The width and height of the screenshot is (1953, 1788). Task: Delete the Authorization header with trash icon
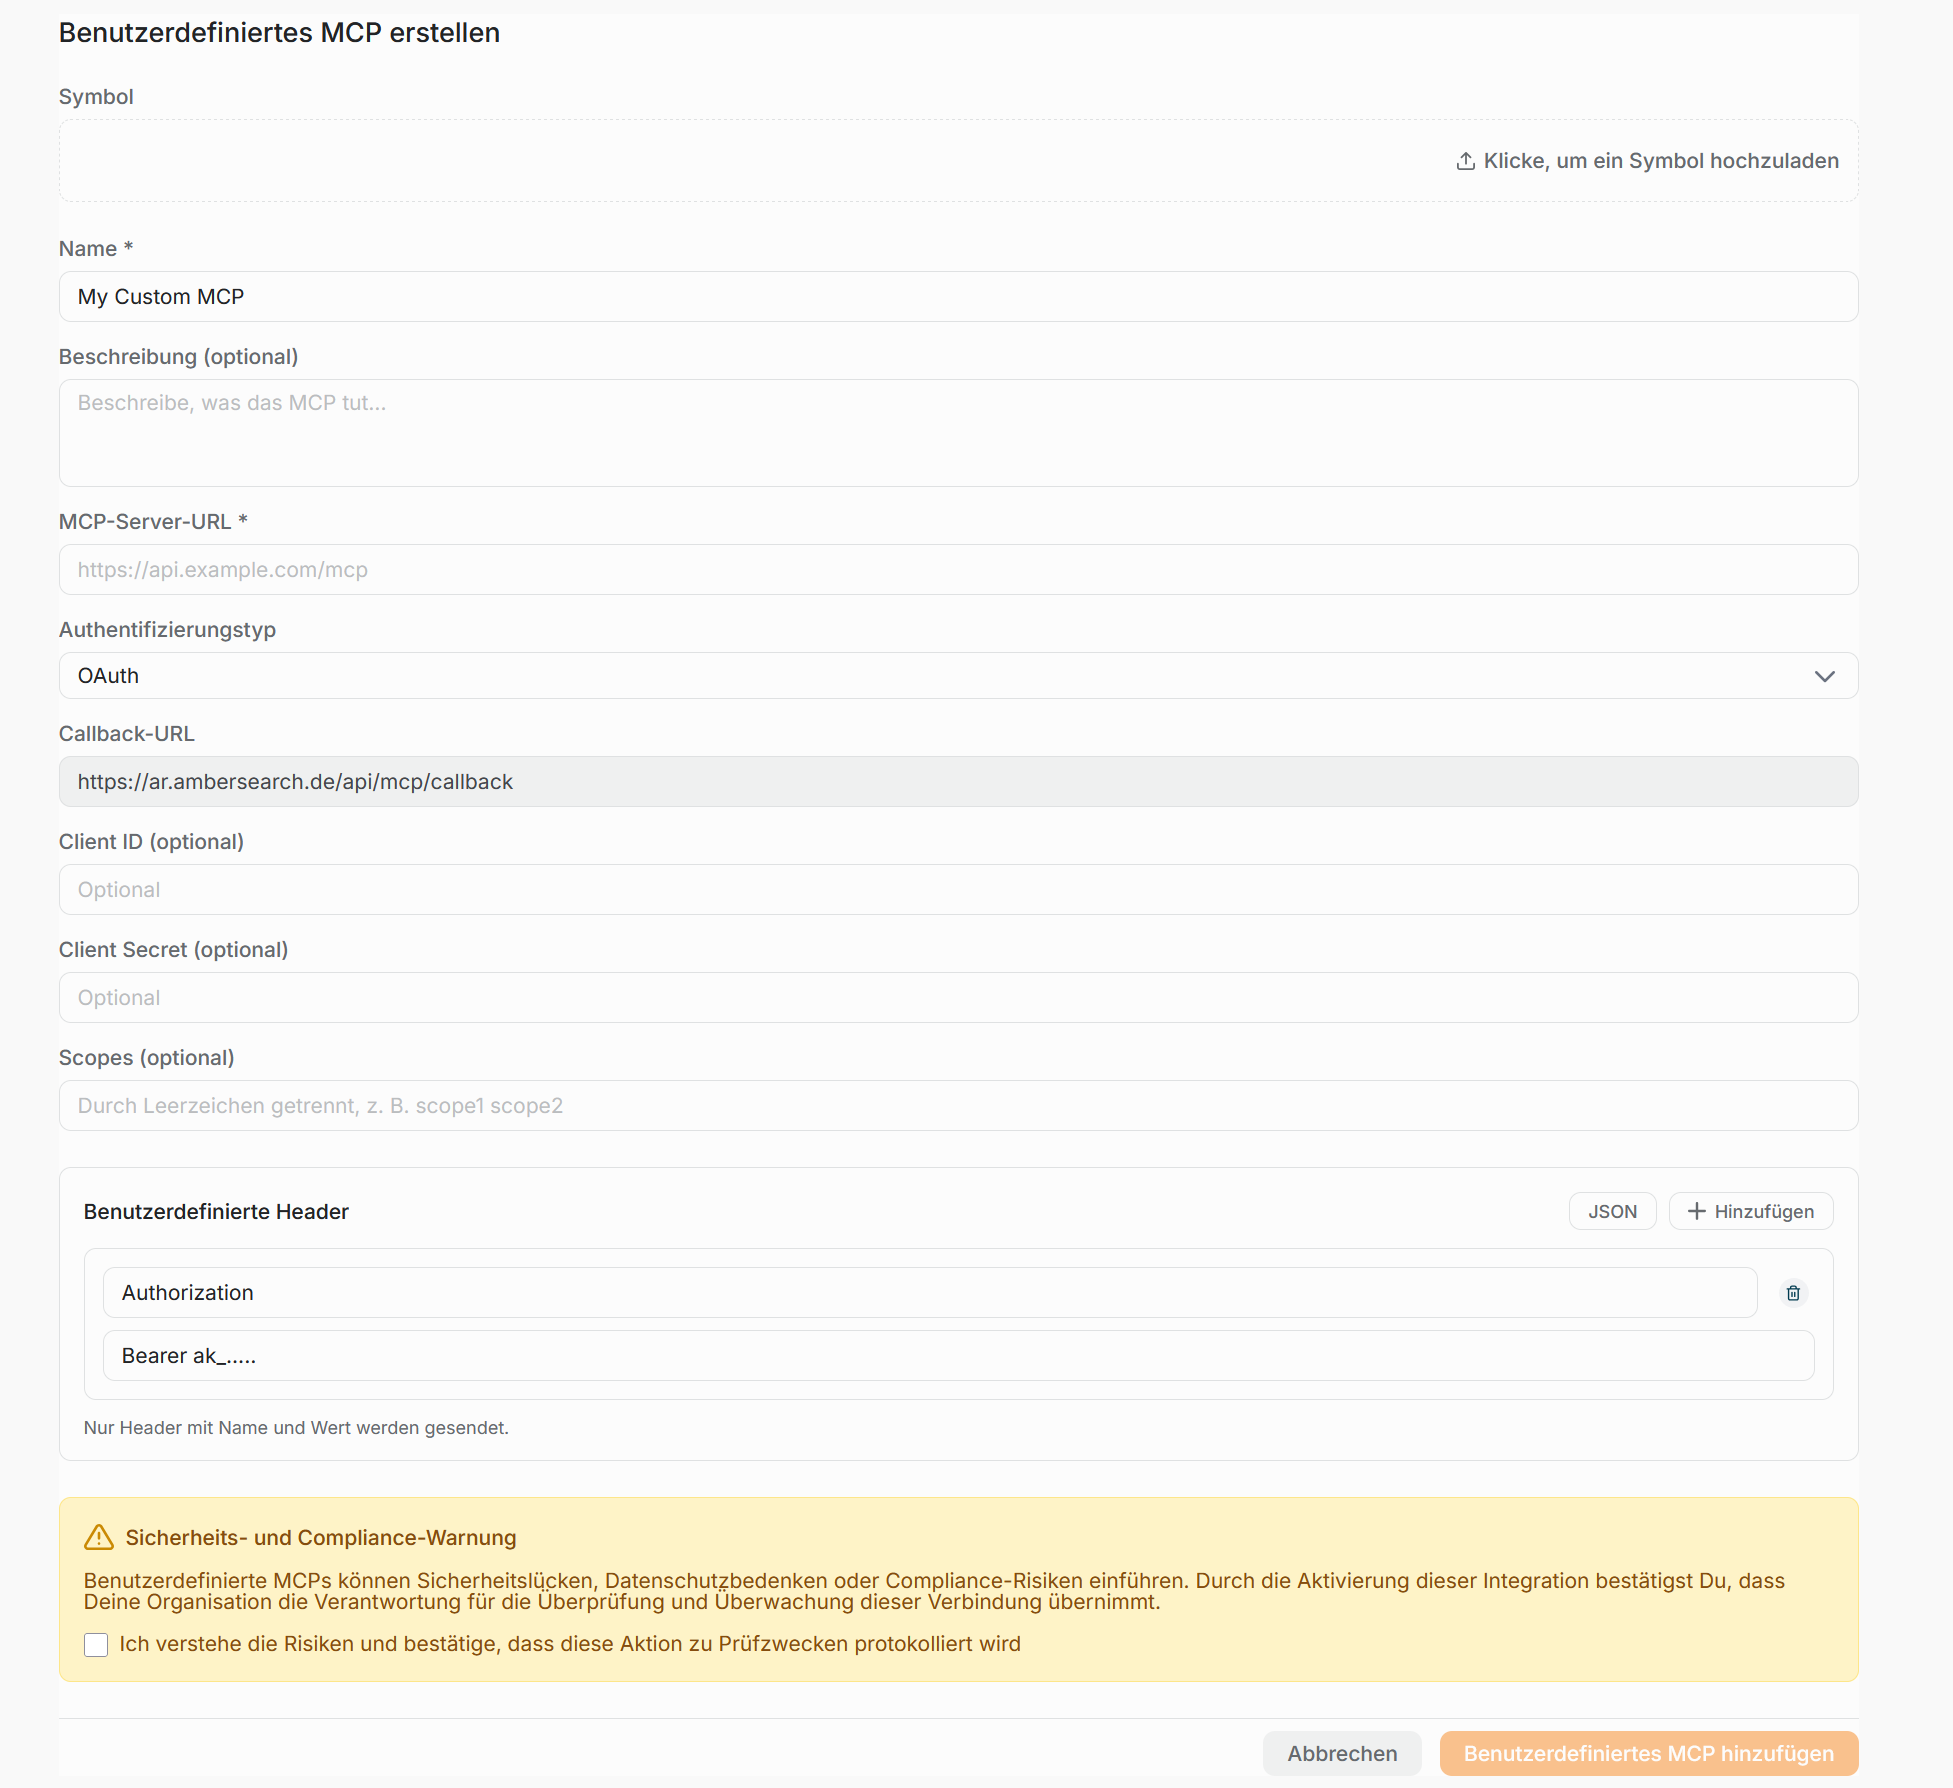1793,1293
